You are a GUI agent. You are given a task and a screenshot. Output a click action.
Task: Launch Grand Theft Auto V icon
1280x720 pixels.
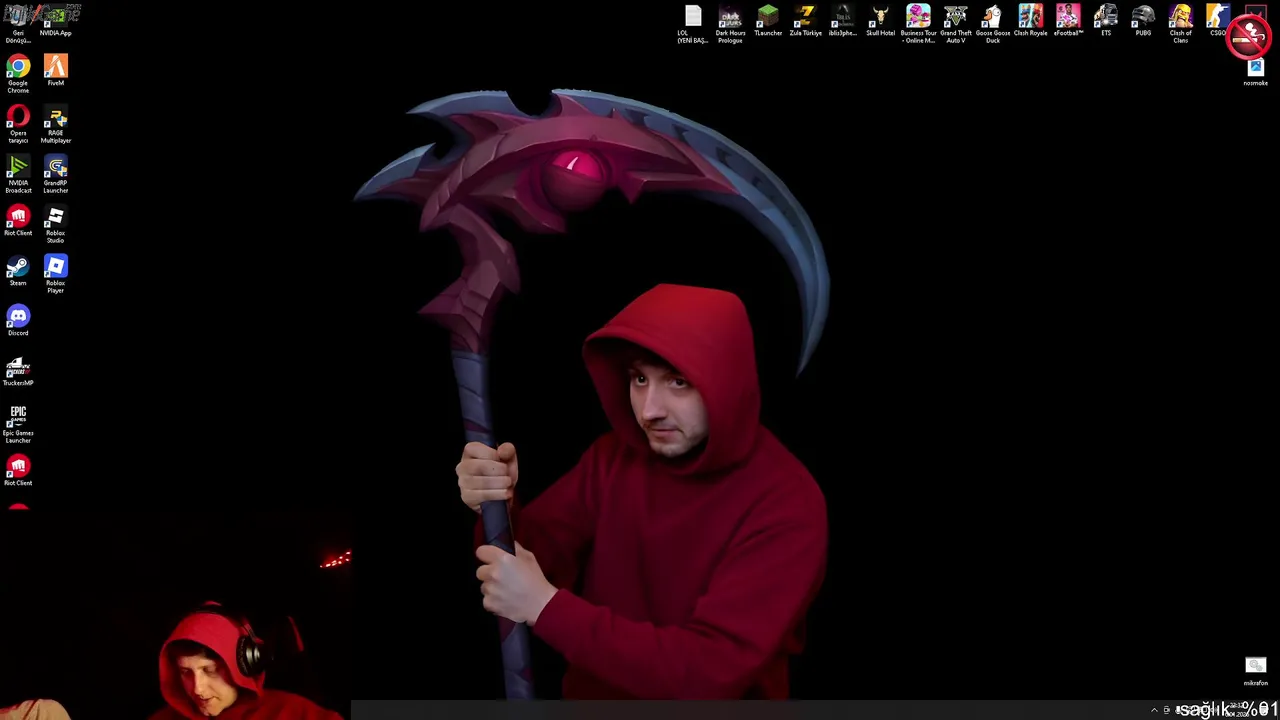coord(955,24)
